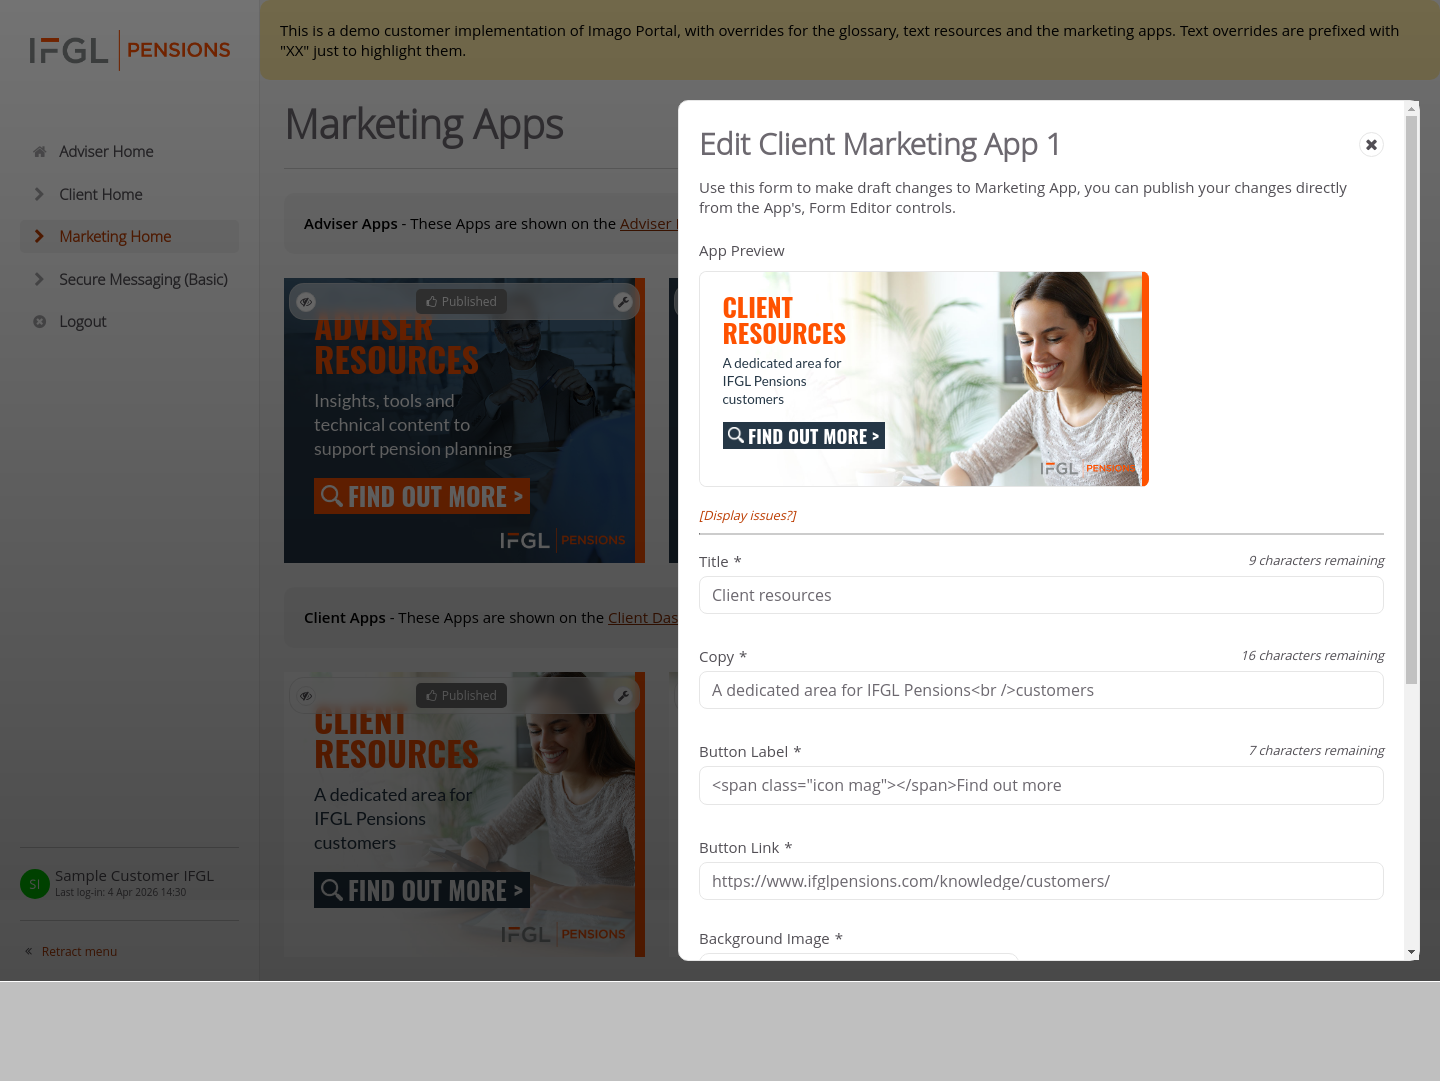1440x1081 pixels.
Task: Click the dialog scrollbar up arrow
Action: coord(1411,108)
